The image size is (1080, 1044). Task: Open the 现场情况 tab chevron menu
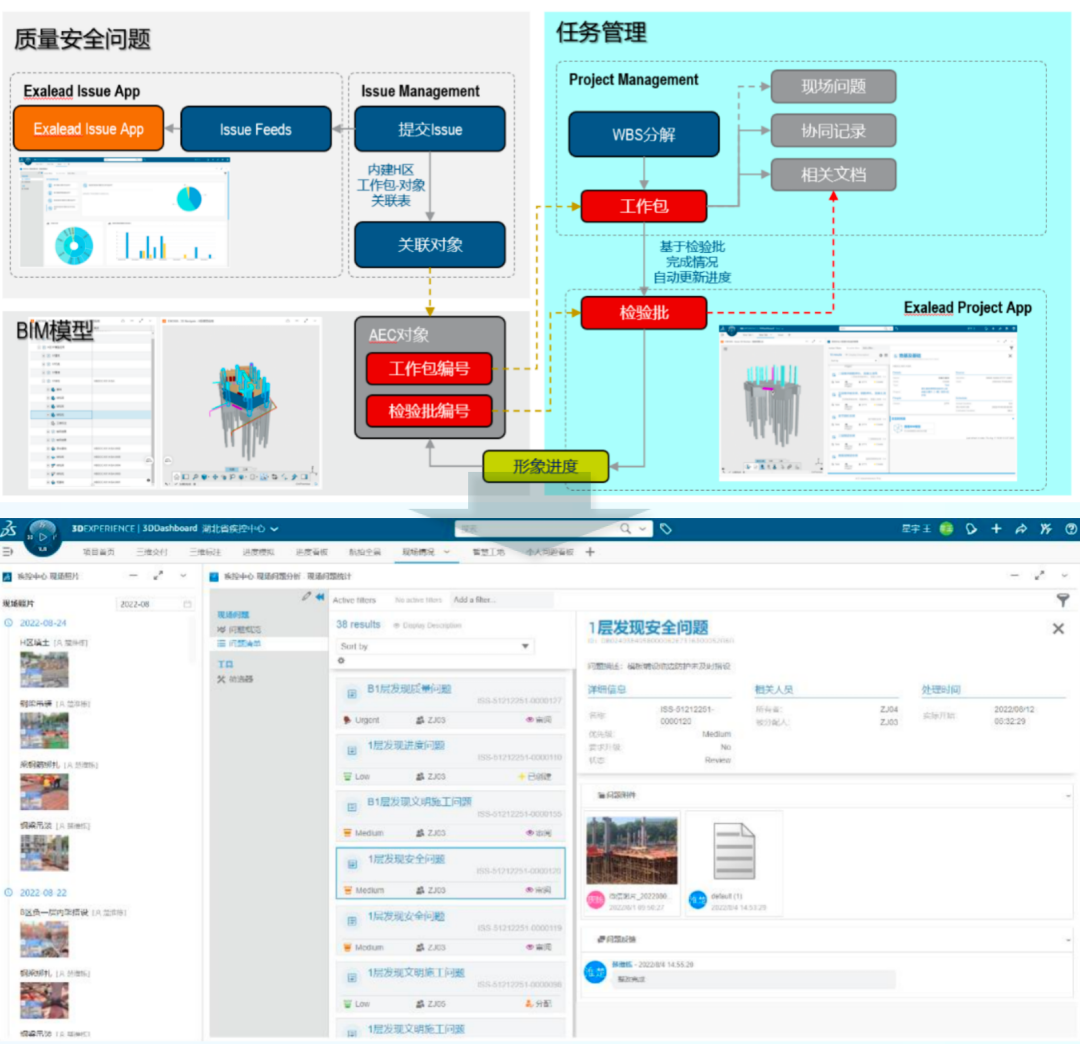coord(446,552)
